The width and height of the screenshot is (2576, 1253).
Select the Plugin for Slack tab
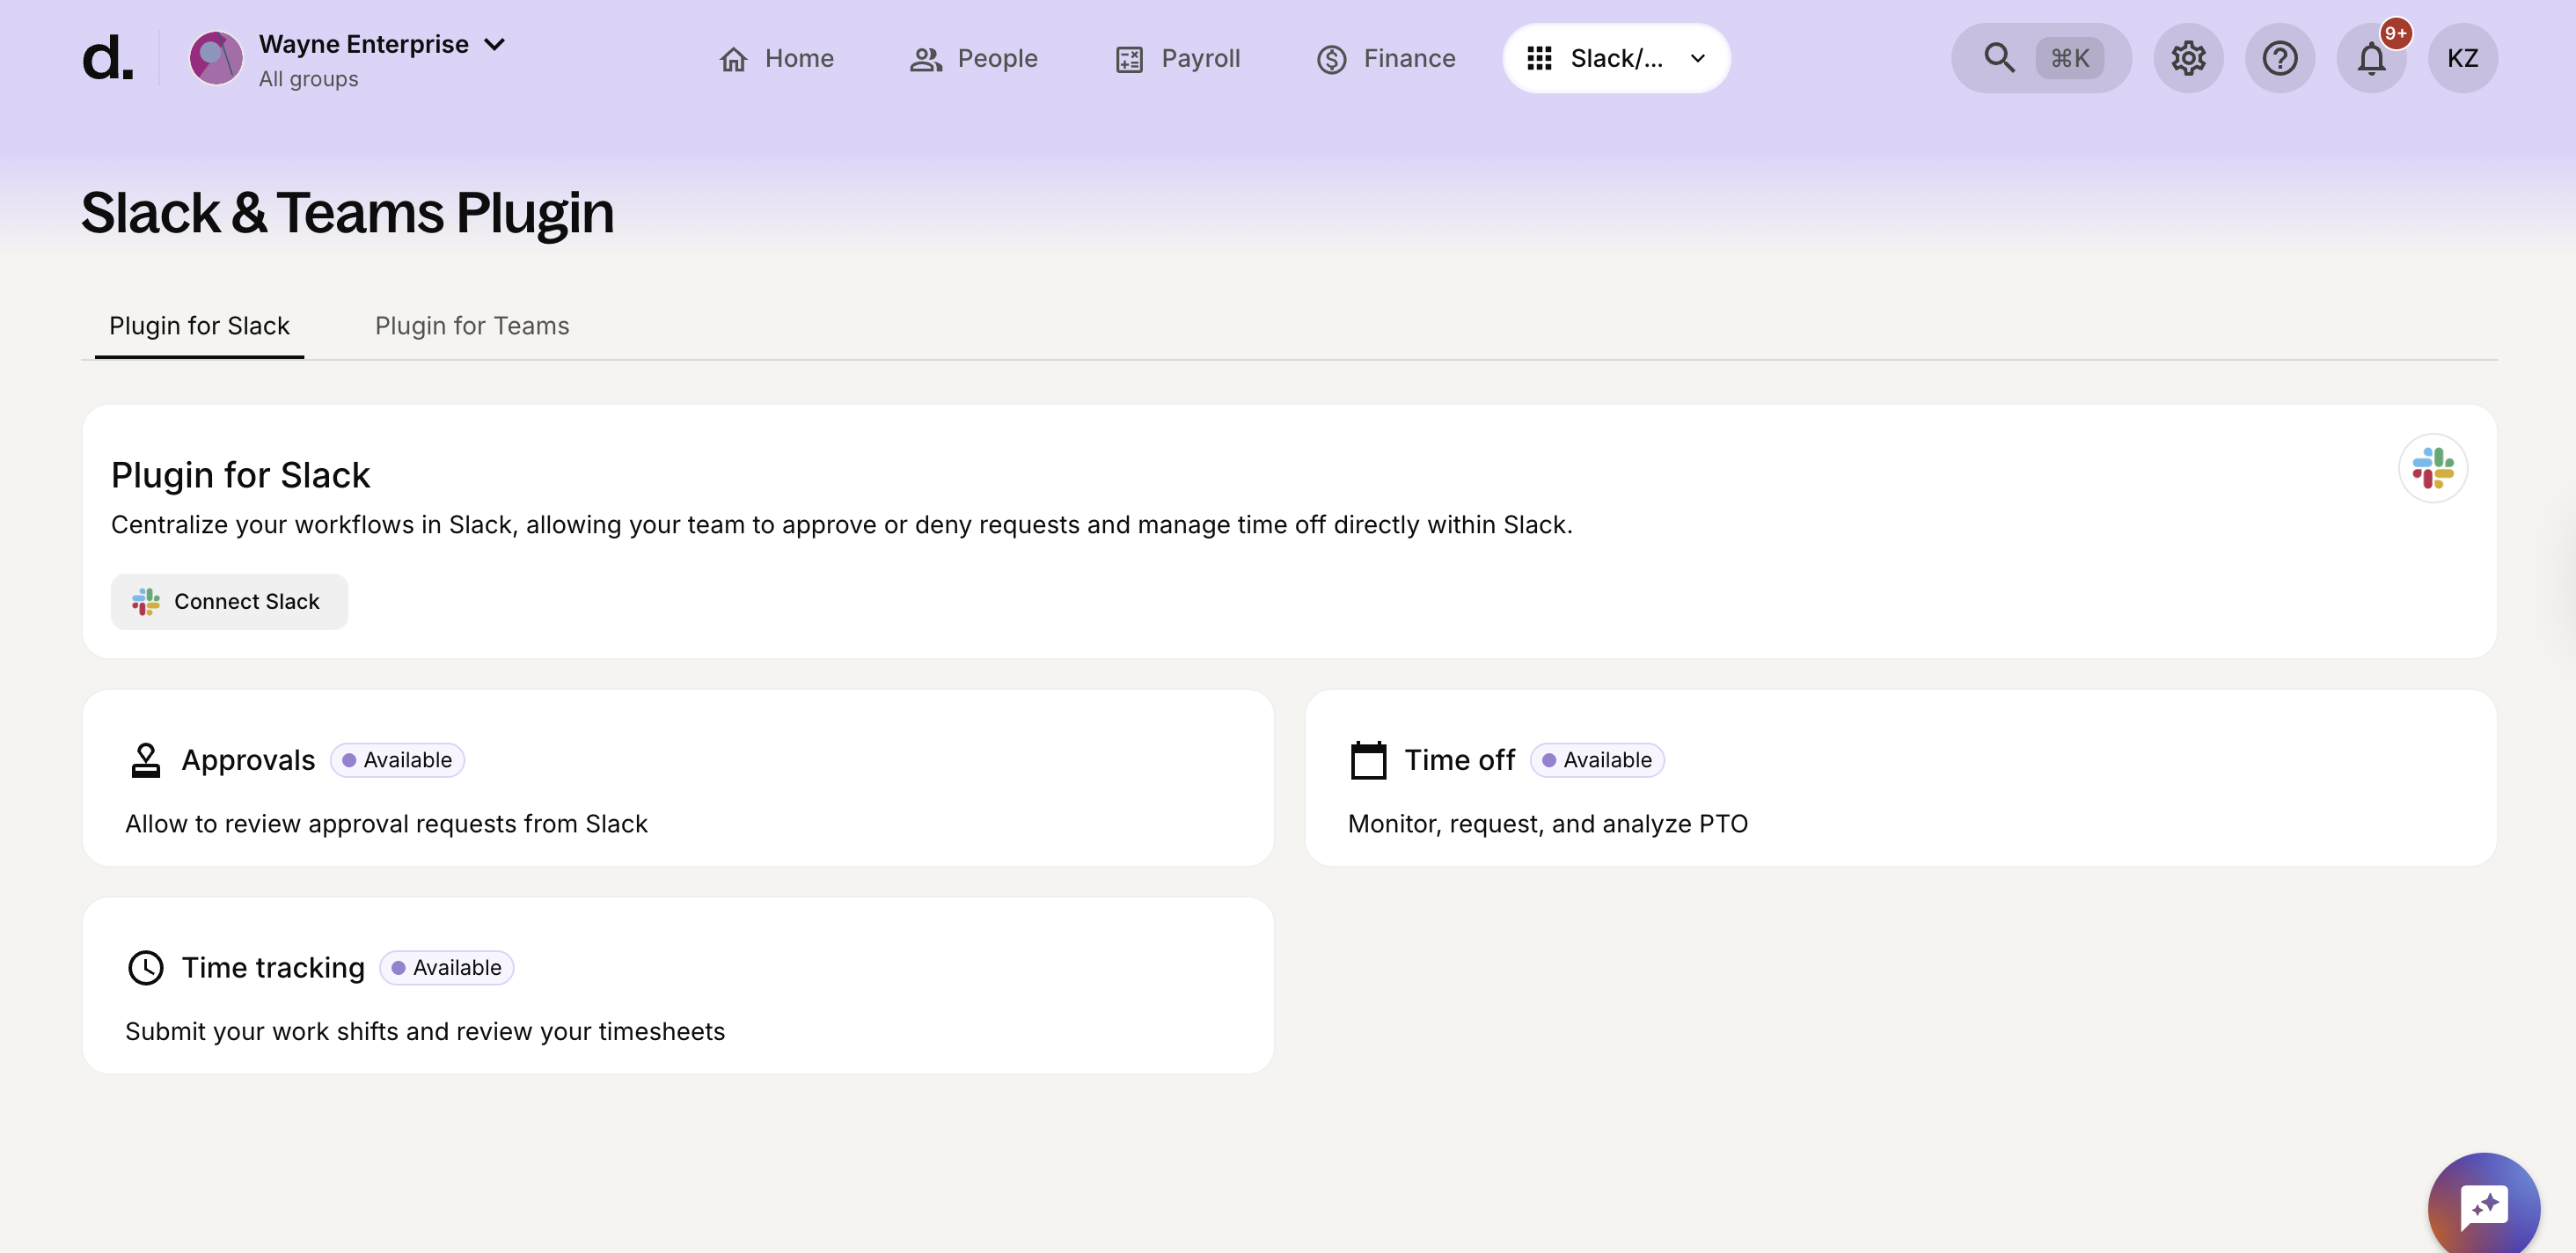[199, 326]
